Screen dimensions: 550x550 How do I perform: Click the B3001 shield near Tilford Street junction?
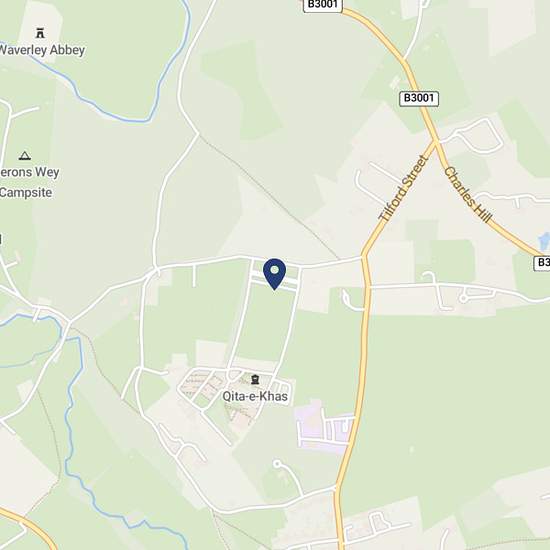pyautogui.click(x=419, y=98)
